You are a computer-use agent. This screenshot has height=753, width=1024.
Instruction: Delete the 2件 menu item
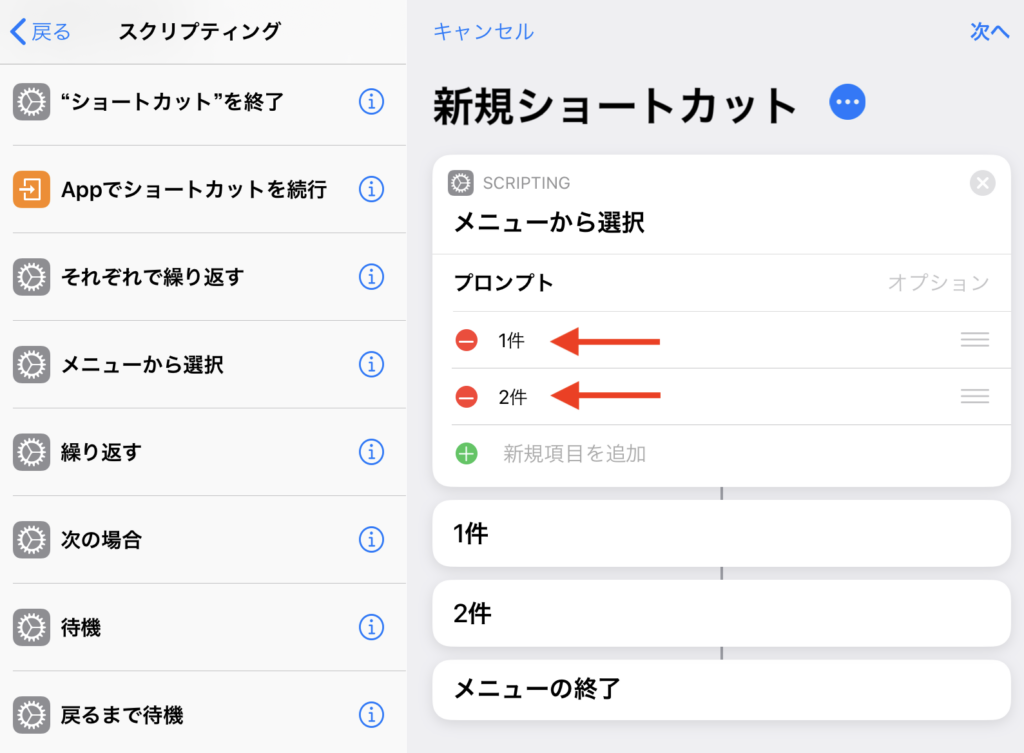point(467,397)
